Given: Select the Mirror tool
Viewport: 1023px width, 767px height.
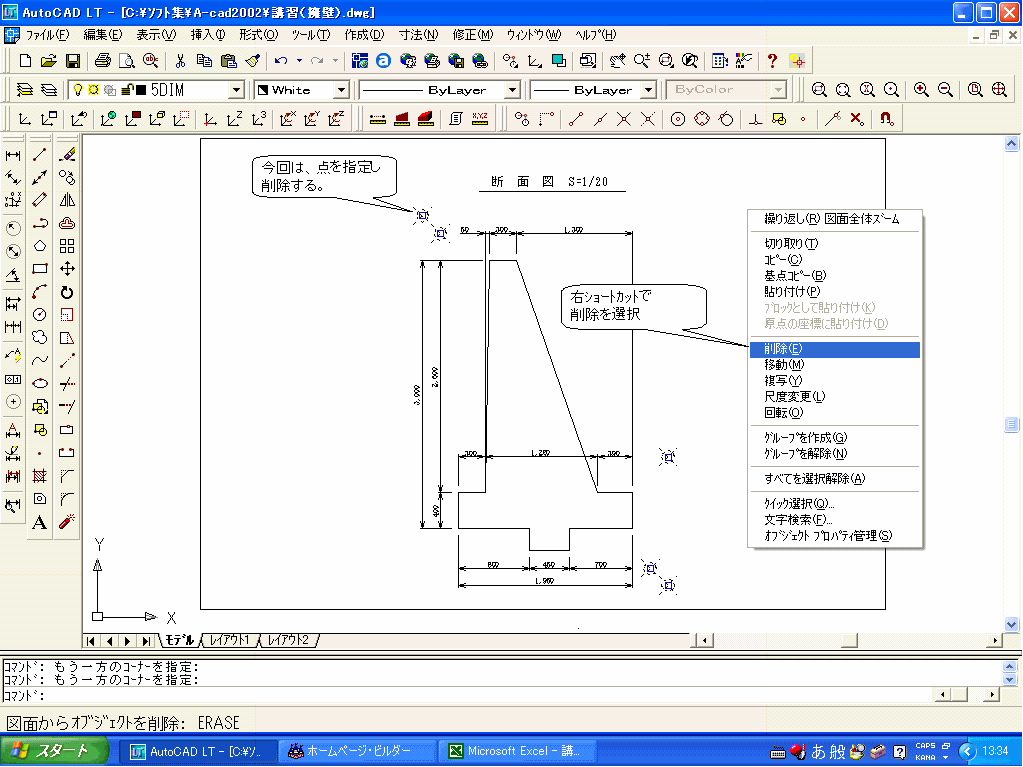Looking at the screenshot, I should pyautogui.click(x=67, y=200).
